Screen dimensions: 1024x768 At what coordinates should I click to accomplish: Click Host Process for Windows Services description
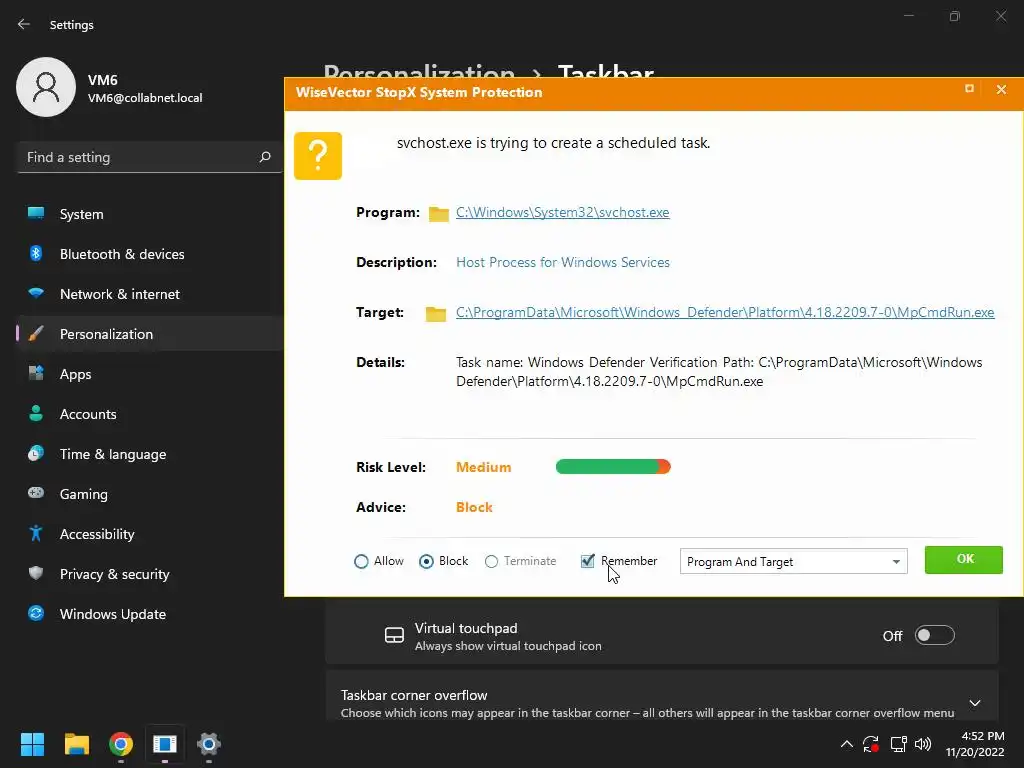coord(563,262)
